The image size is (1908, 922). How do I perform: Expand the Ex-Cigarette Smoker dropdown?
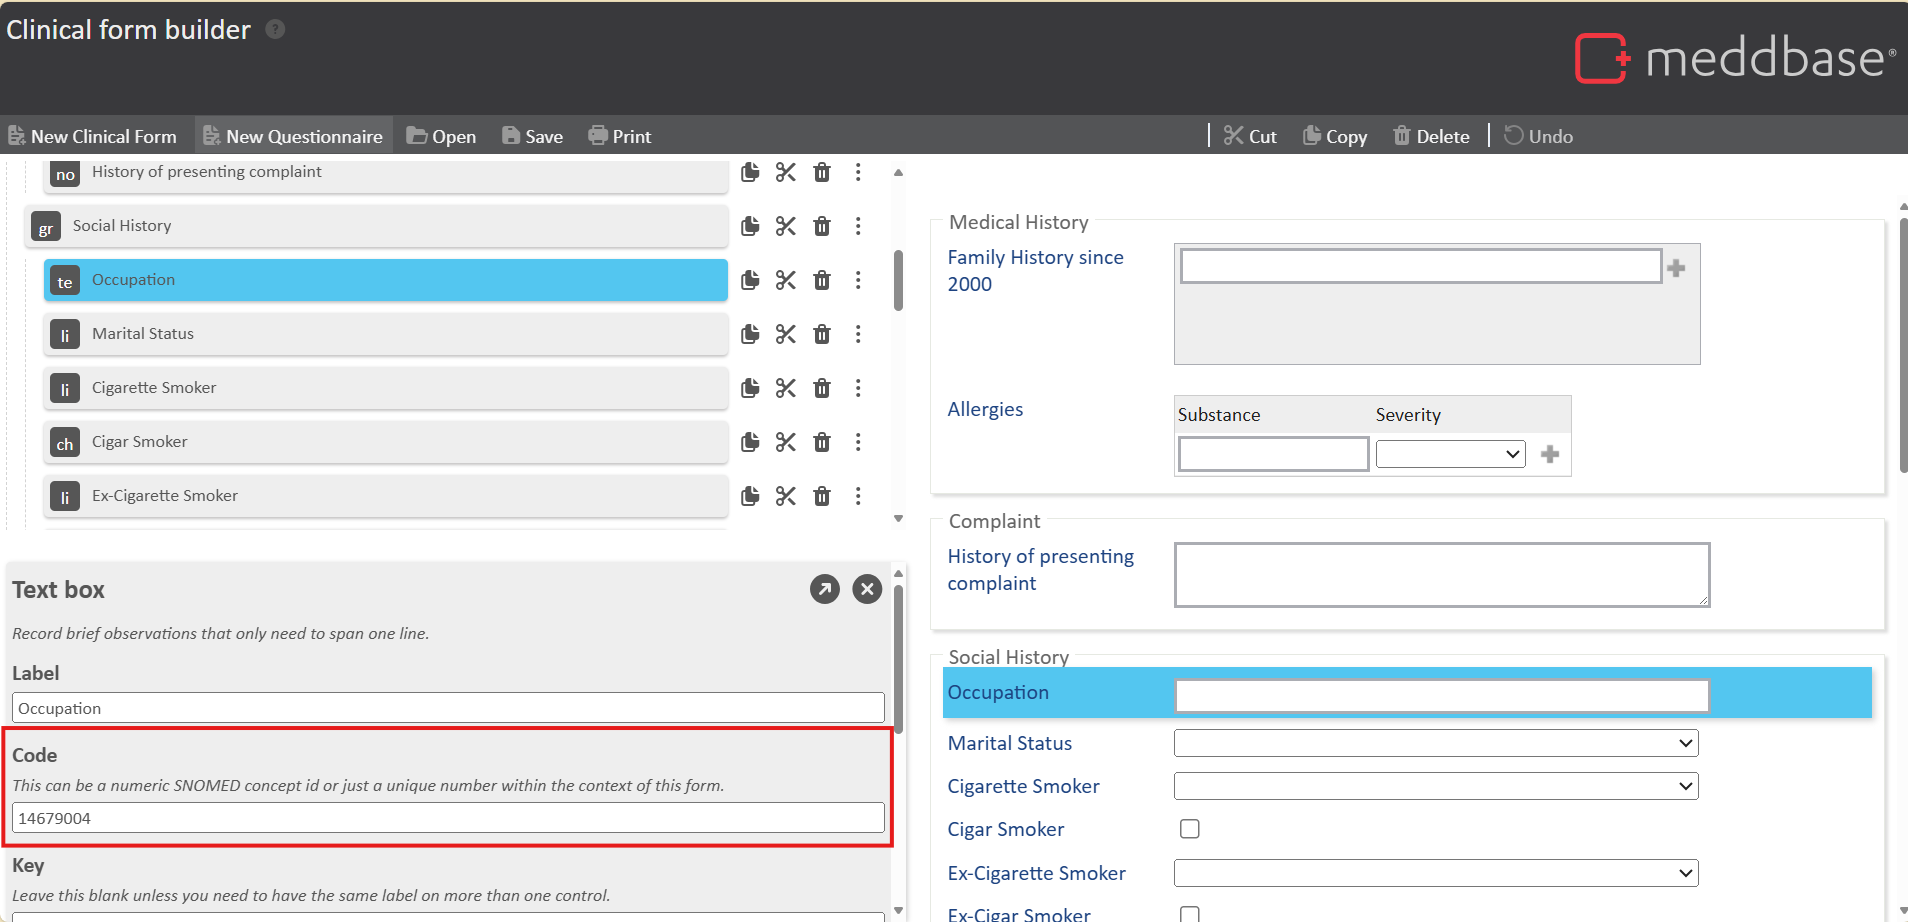tap(1436, 873)
